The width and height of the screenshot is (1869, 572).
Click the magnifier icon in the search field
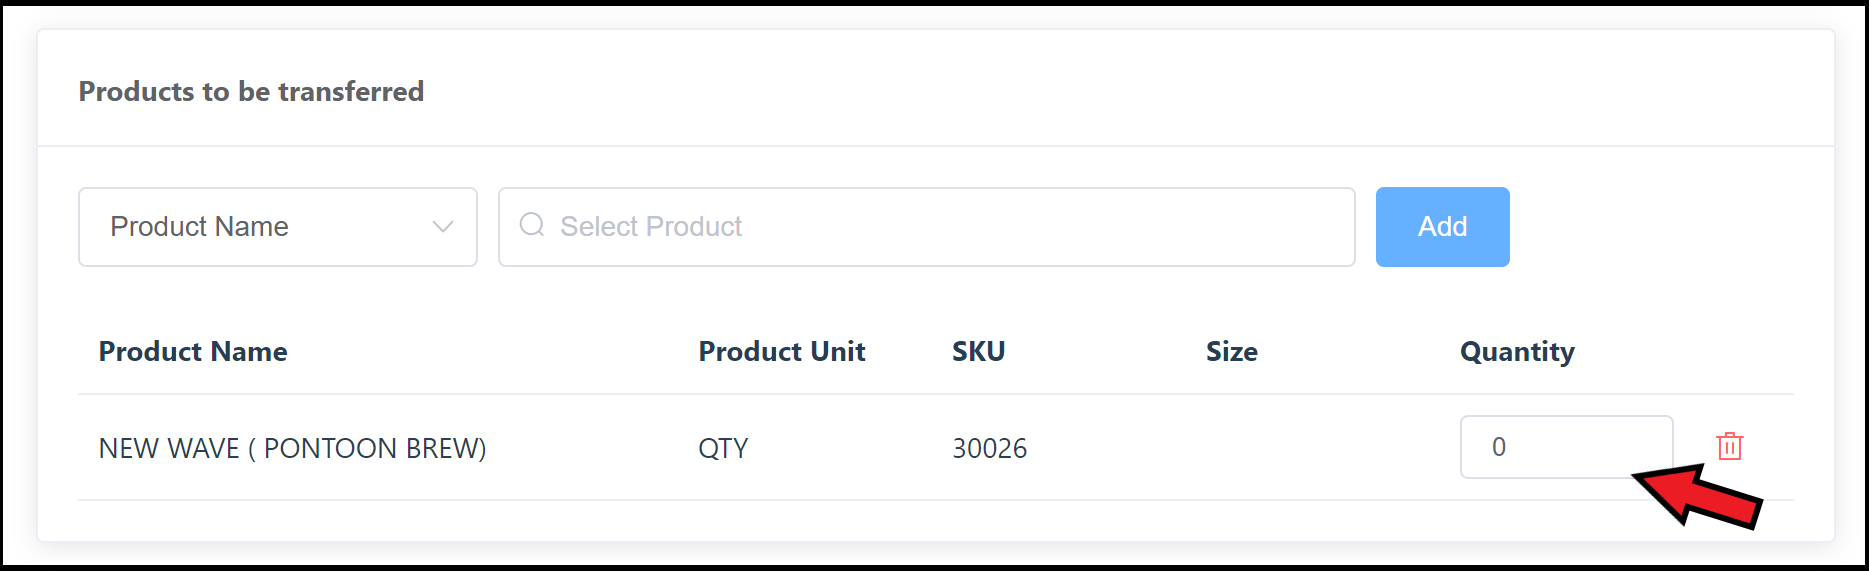click(x=532, y=225)
